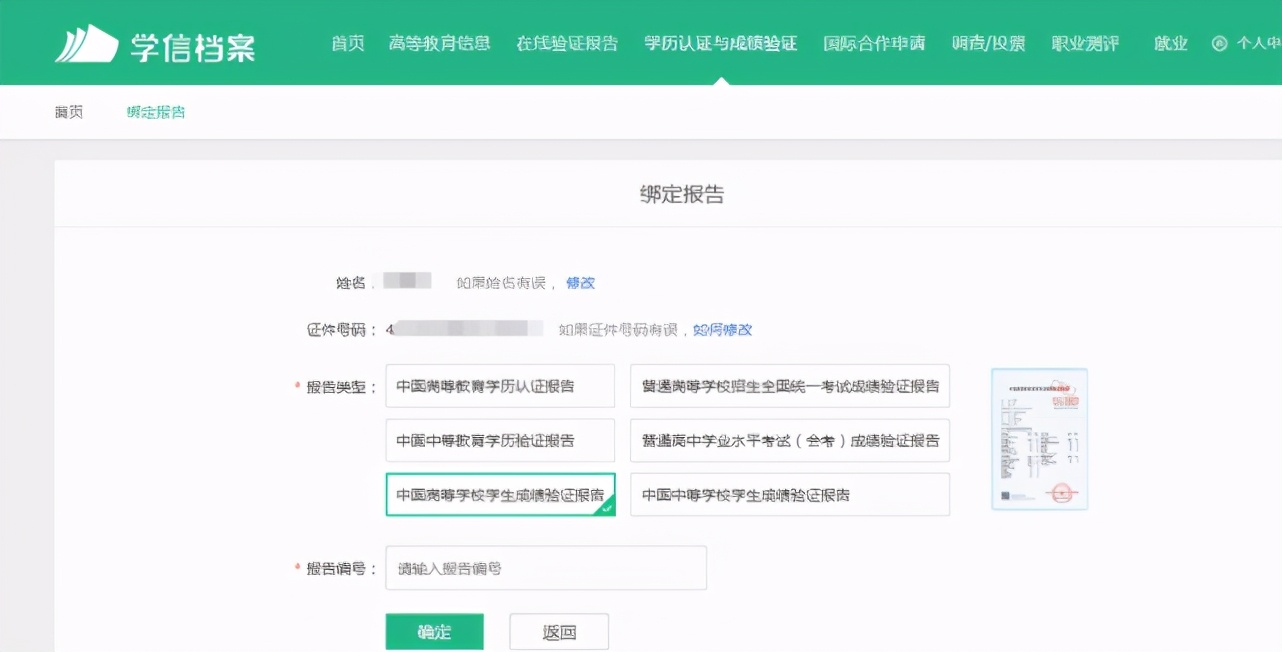Viewport: 1282px width, 652px height.
Task: Click the 报告编号 input field
Action: point(546,567)
